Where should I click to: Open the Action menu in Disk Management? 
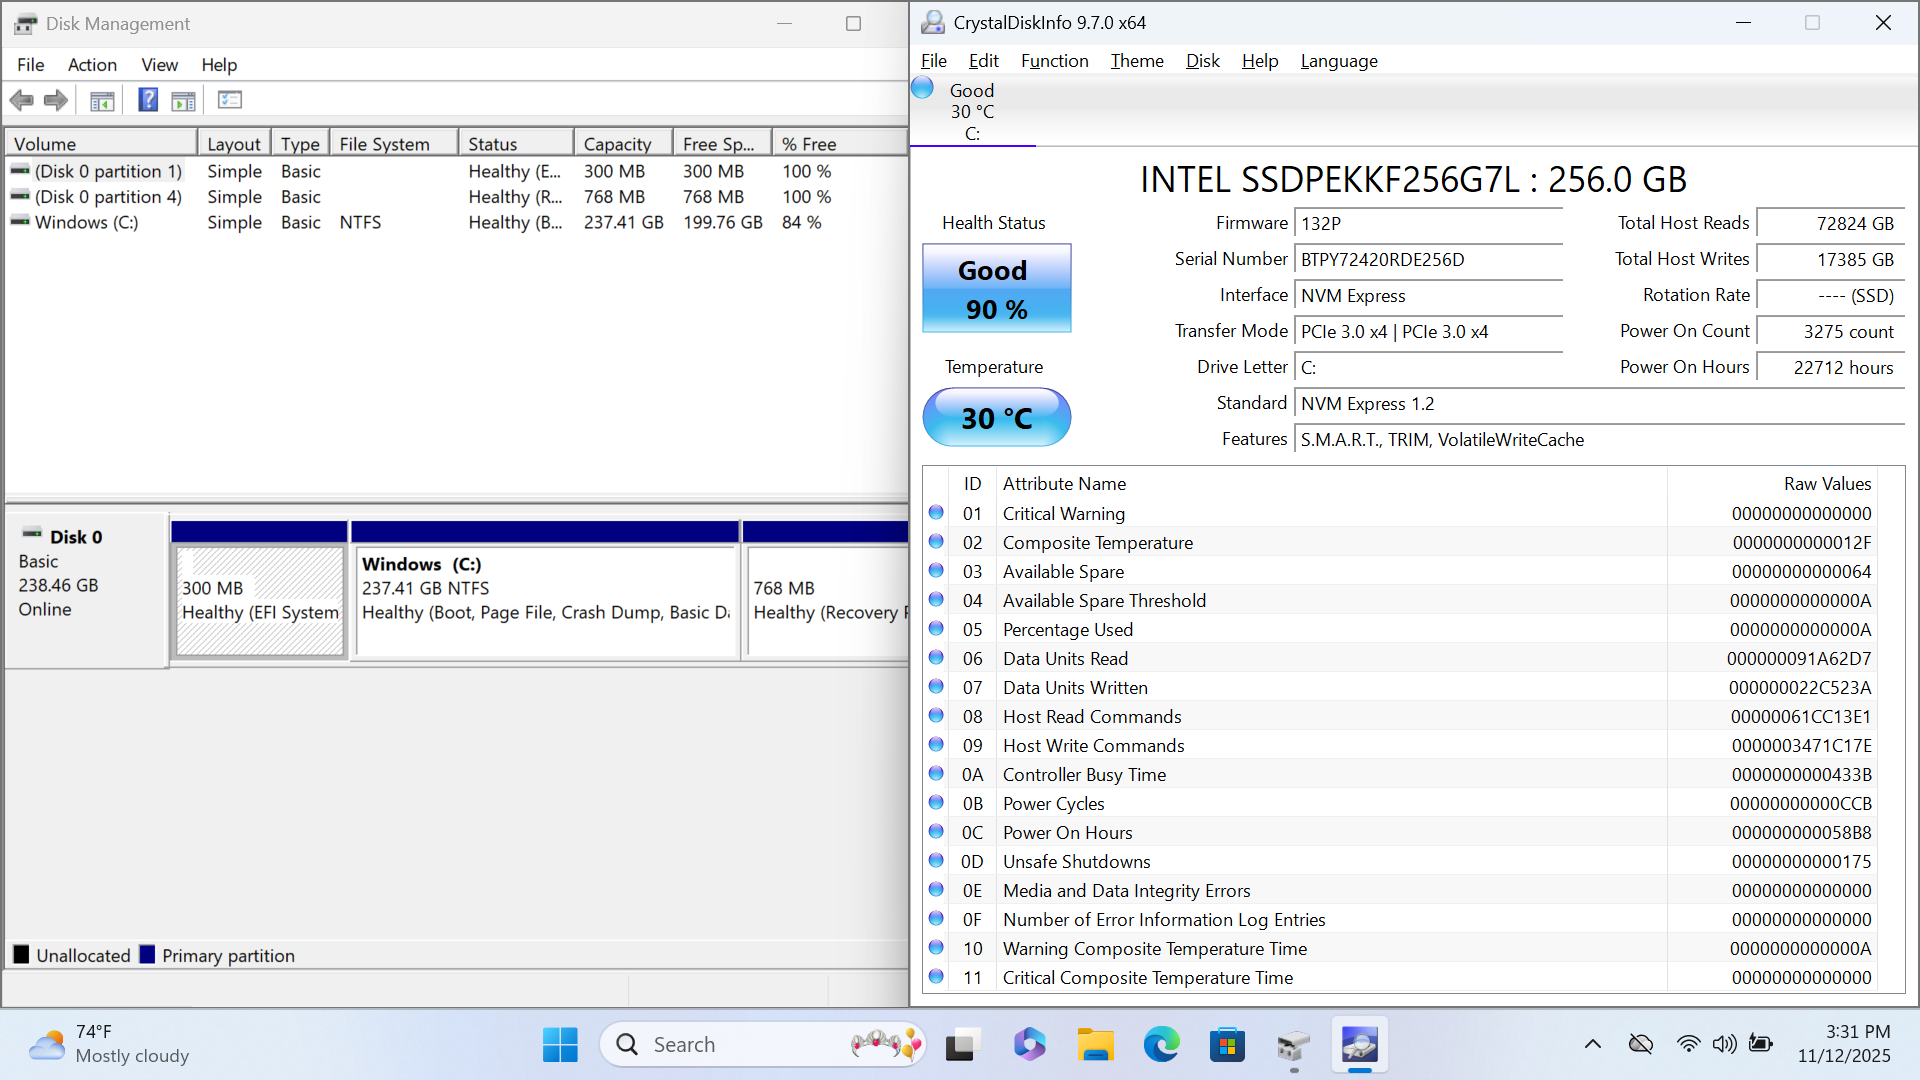coord(92,65)
